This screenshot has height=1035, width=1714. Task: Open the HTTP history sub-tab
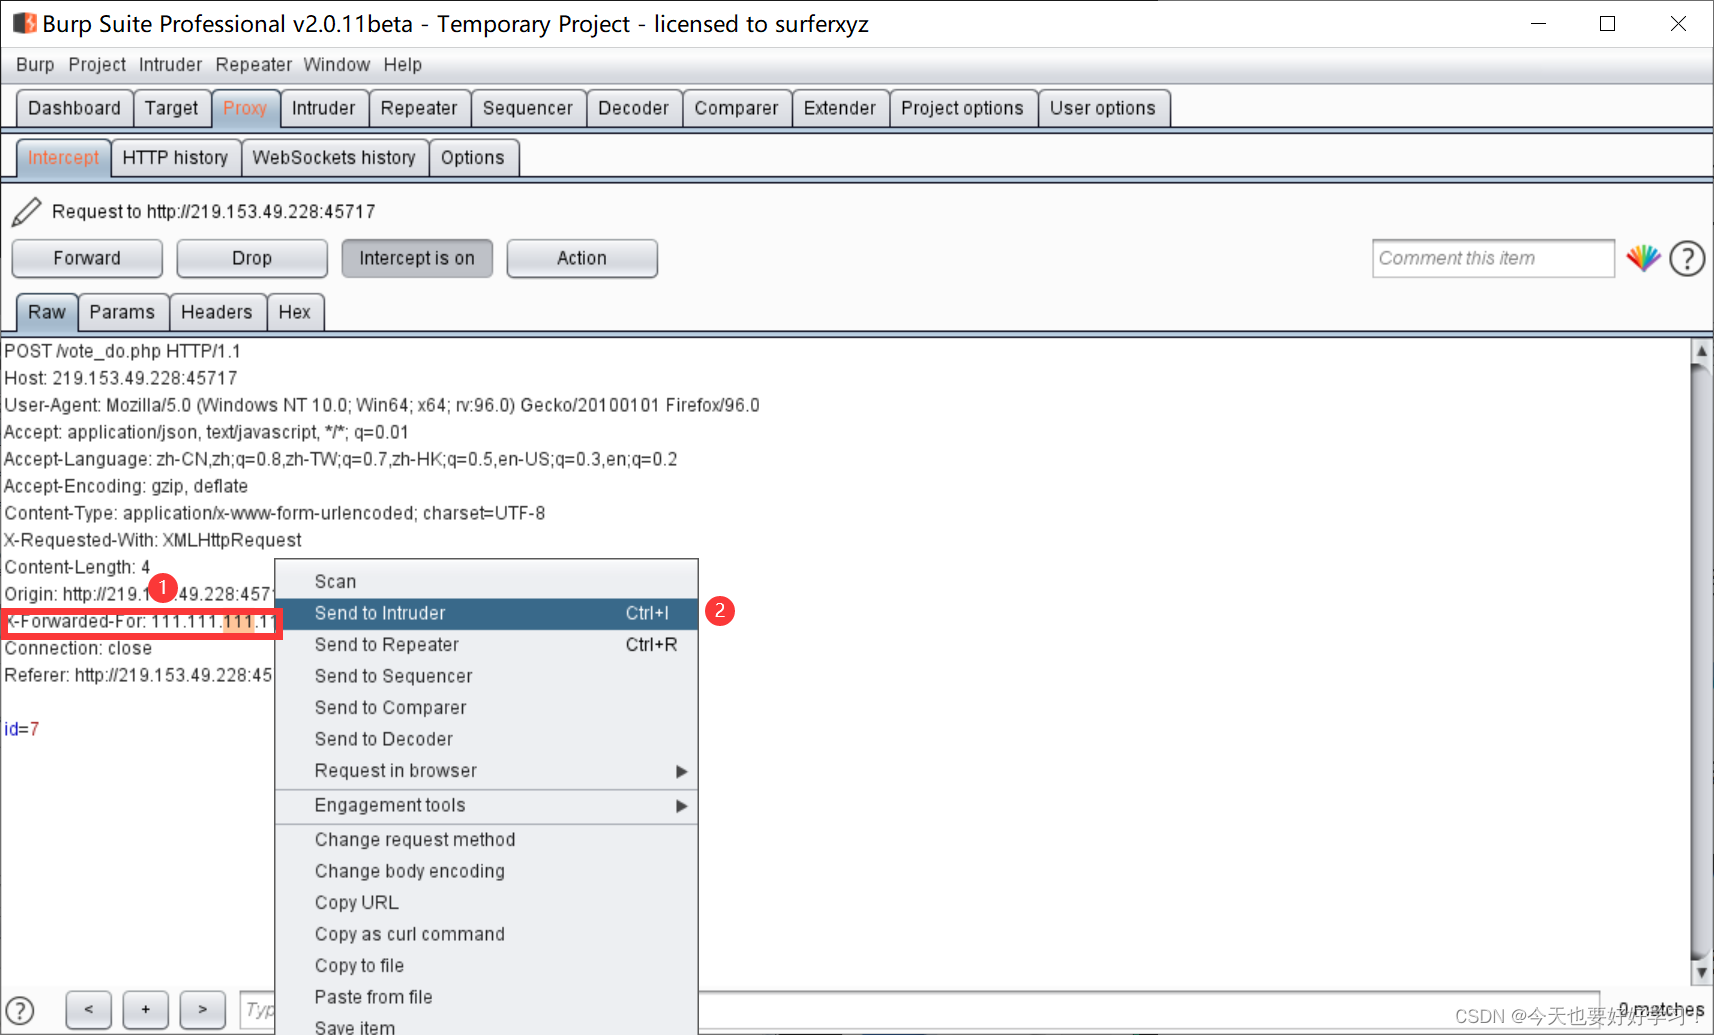coord(176,158)
